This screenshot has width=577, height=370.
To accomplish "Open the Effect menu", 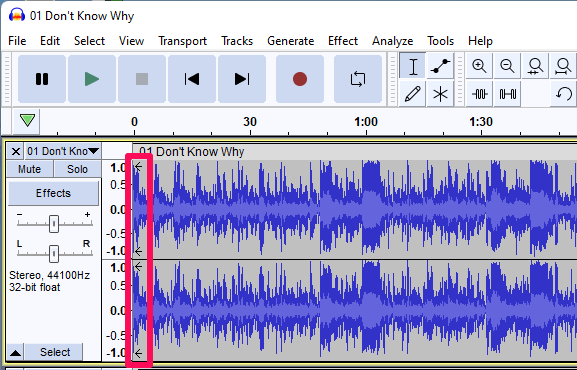I will point(343,41).
